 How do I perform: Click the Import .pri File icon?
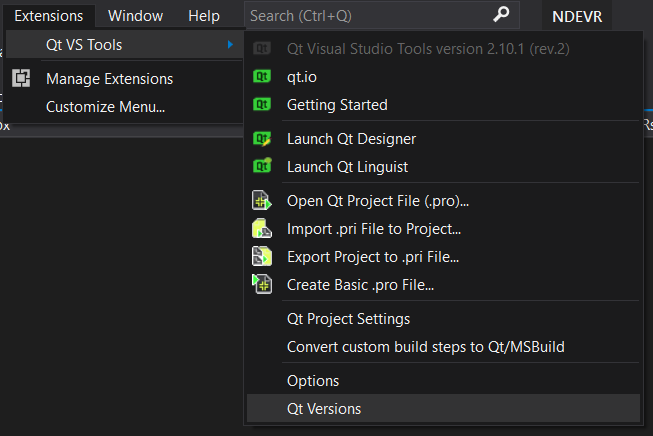click(x=262, y=228)
